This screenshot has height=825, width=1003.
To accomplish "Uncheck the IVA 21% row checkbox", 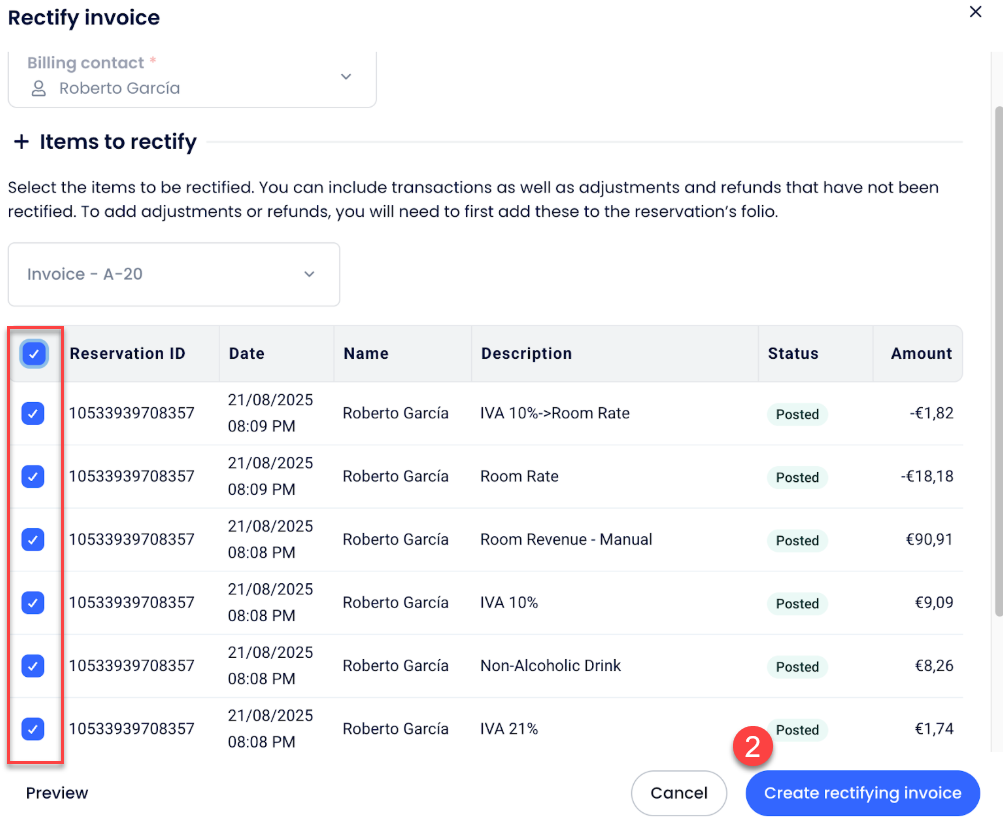I will pyautogui.click(x=33, y=729).
